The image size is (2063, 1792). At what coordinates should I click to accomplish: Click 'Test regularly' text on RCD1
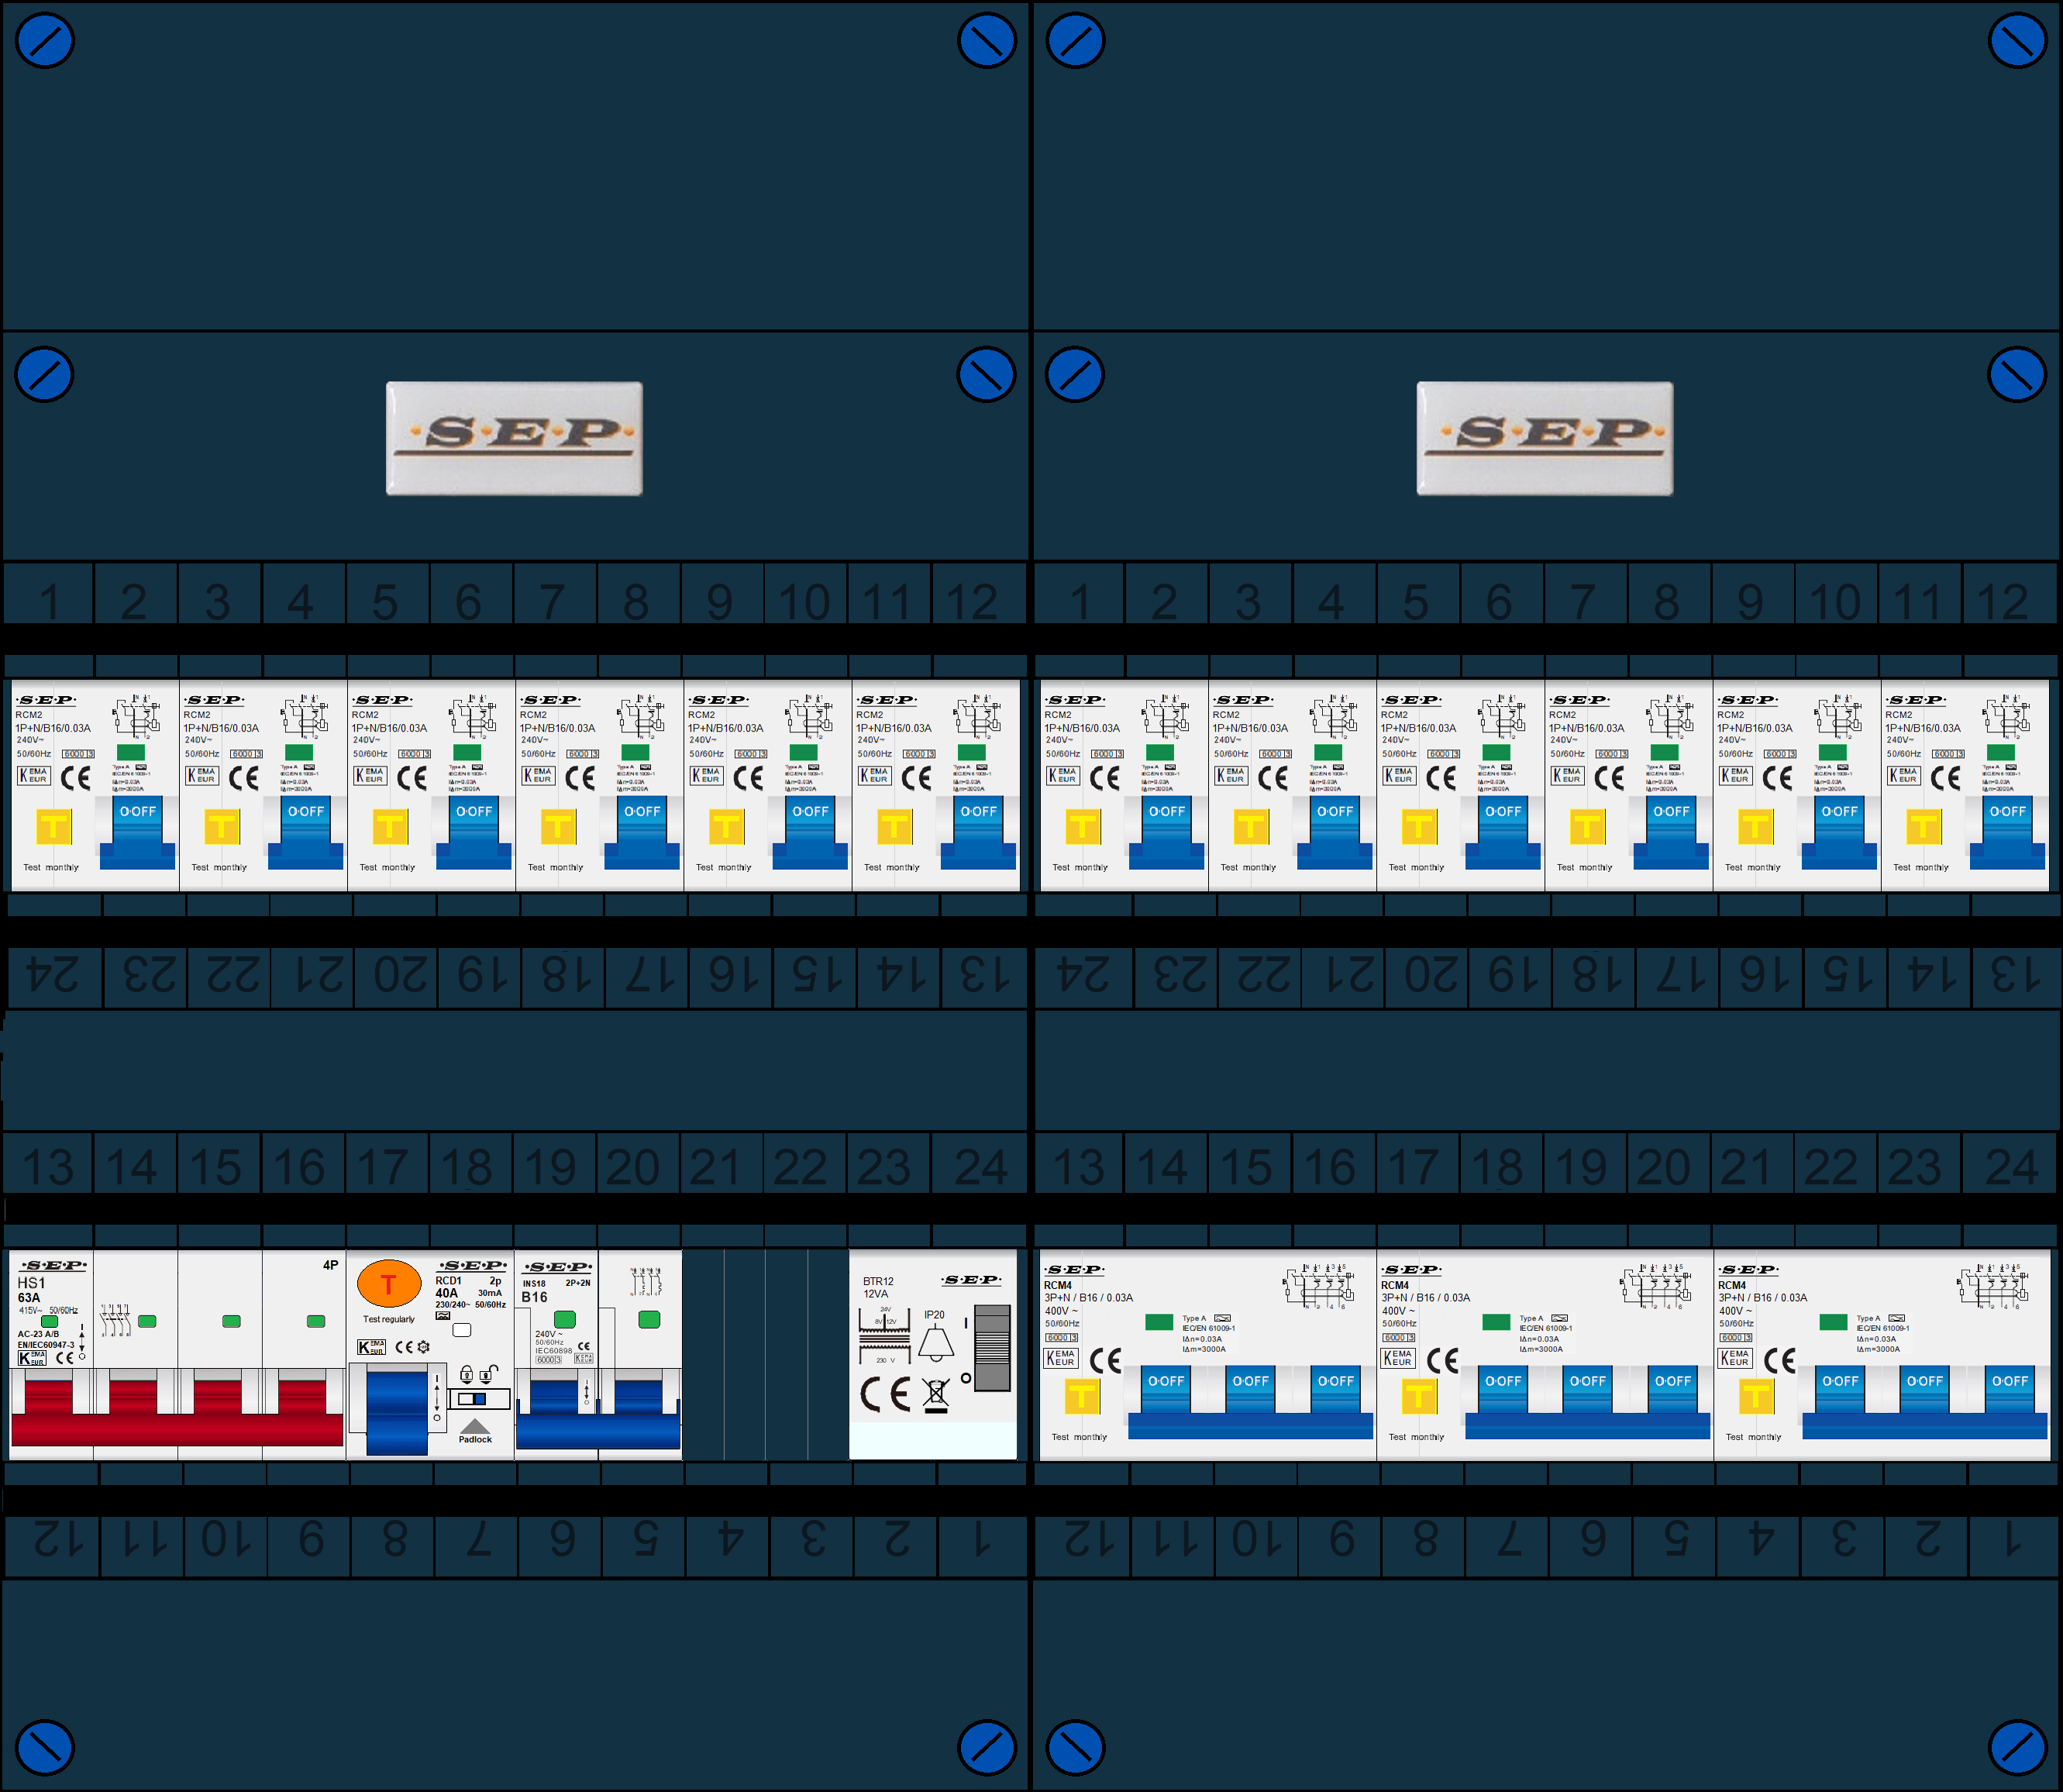point(389,1319)
